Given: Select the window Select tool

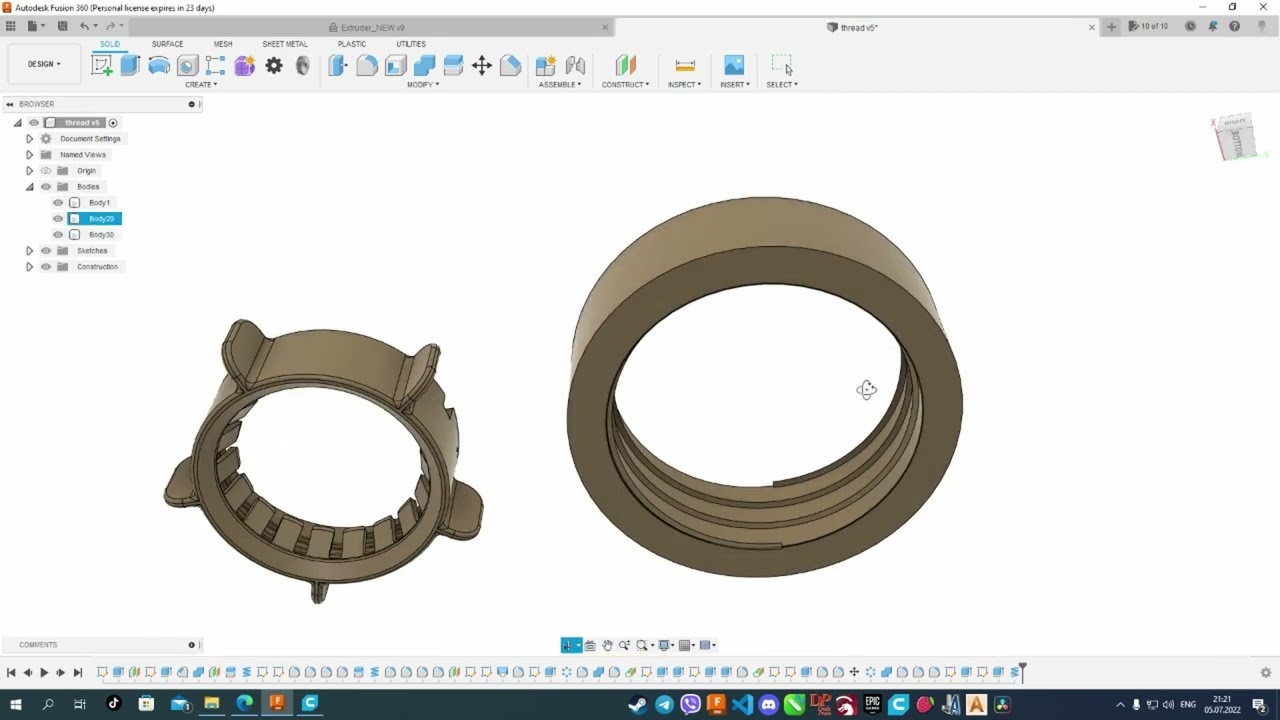Looking at the screenshot, I should [782, 66].
